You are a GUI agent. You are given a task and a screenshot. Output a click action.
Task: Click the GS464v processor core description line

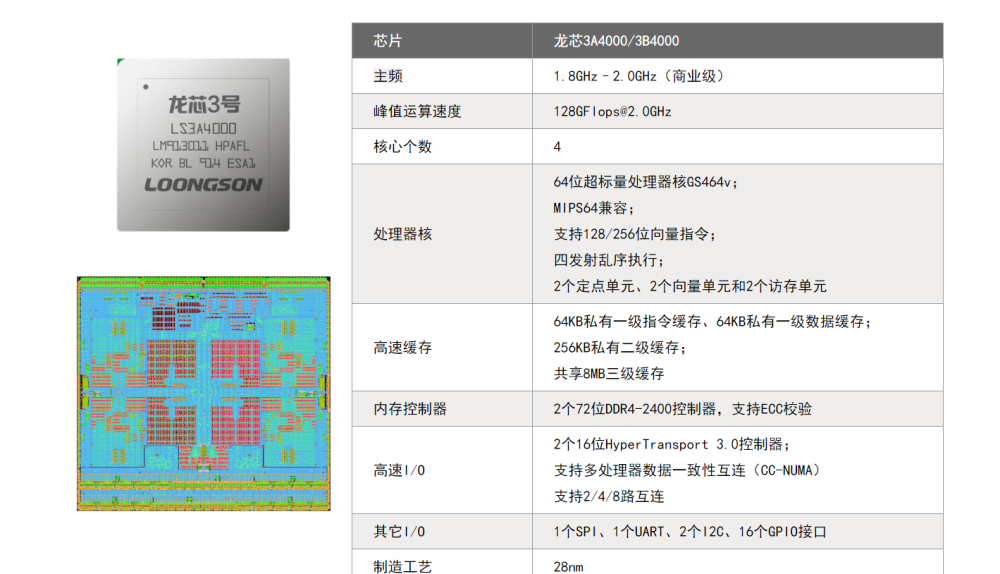[x=645, y=182]
